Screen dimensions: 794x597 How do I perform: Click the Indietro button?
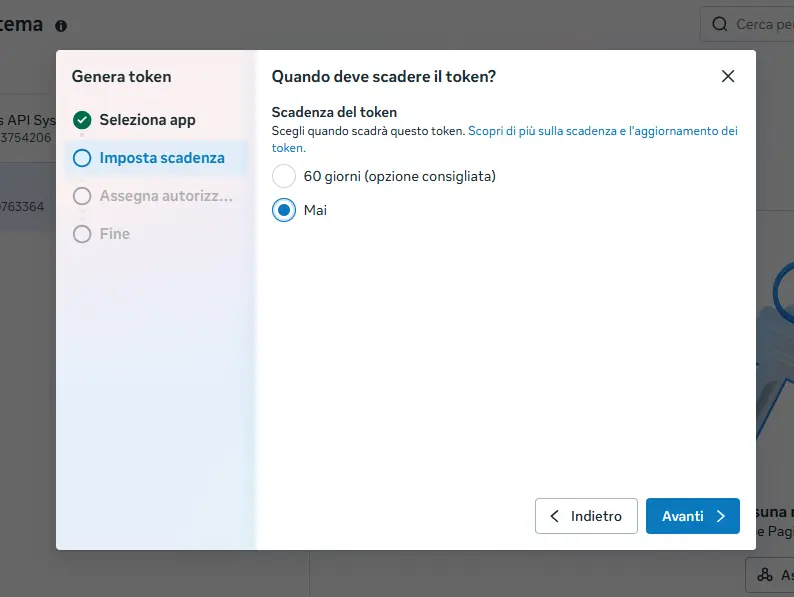(x=586, y=516)
